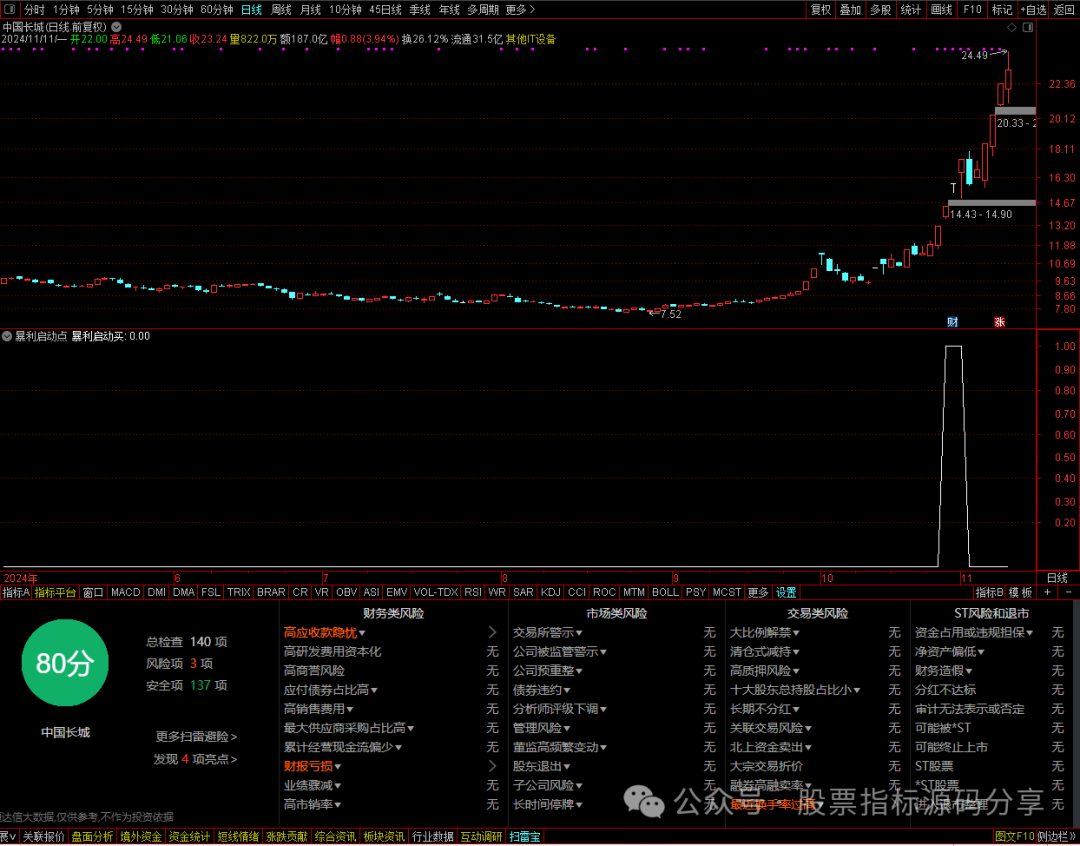This screenshot has width=1080, height=846.
Task: Open 多股 multi-stock view
Action: (x=880, y=10)
